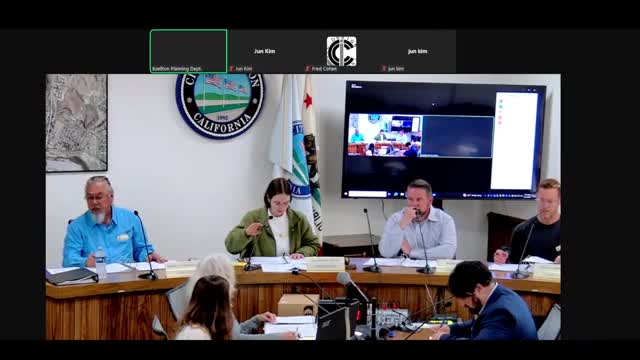Click the large Jun Kim name in tile

tap(264, 51)
